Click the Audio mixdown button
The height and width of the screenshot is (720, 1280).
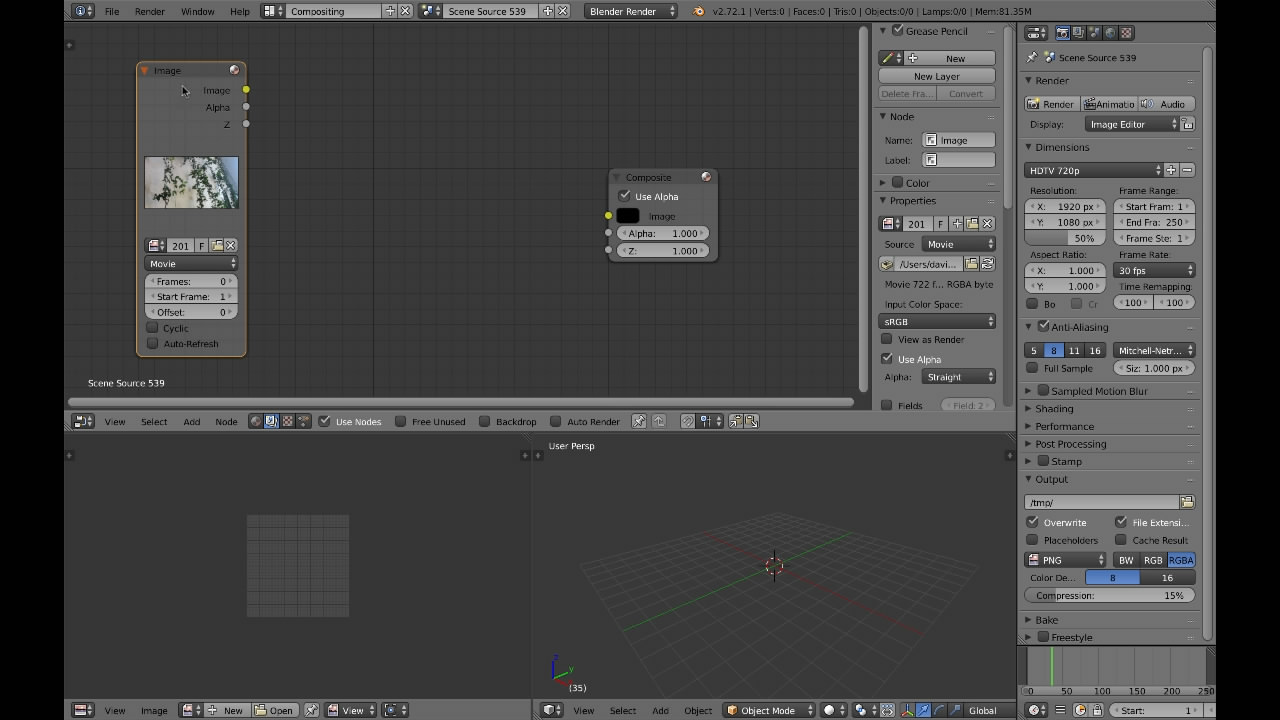point(1166,104)
